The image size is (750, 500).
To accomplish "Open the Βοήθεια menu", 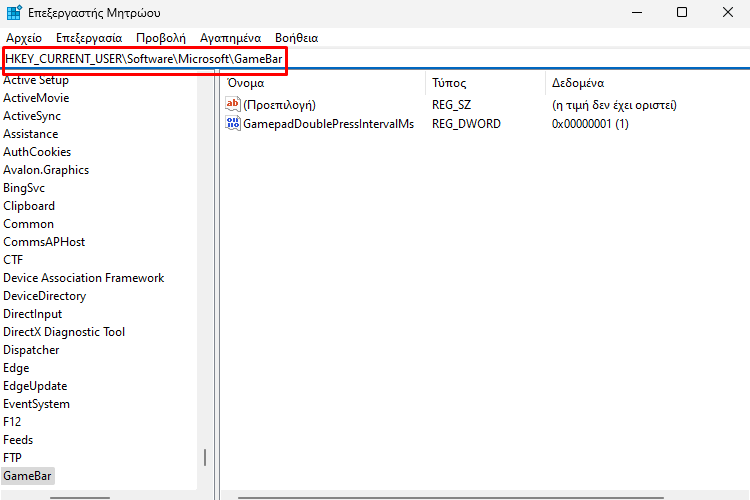I will pyautogui.click(x=295, y=38).
